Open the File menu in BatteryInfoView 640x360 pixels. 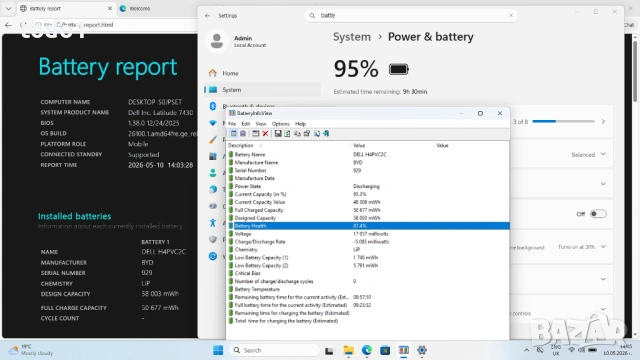(232, 124)
